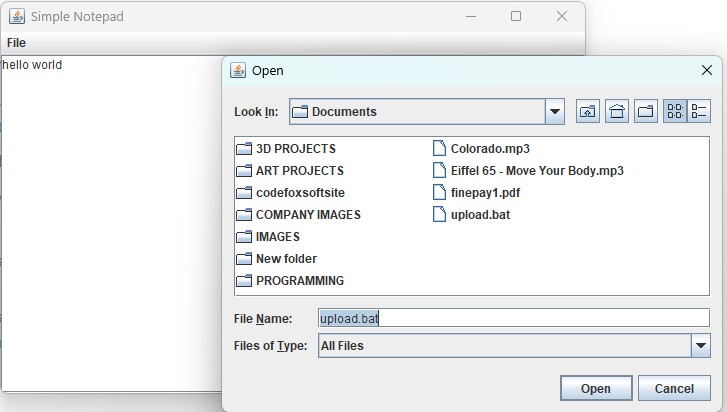Select the IMAGES folder icon
Screen dimensions: 727x412
point(244,237)
